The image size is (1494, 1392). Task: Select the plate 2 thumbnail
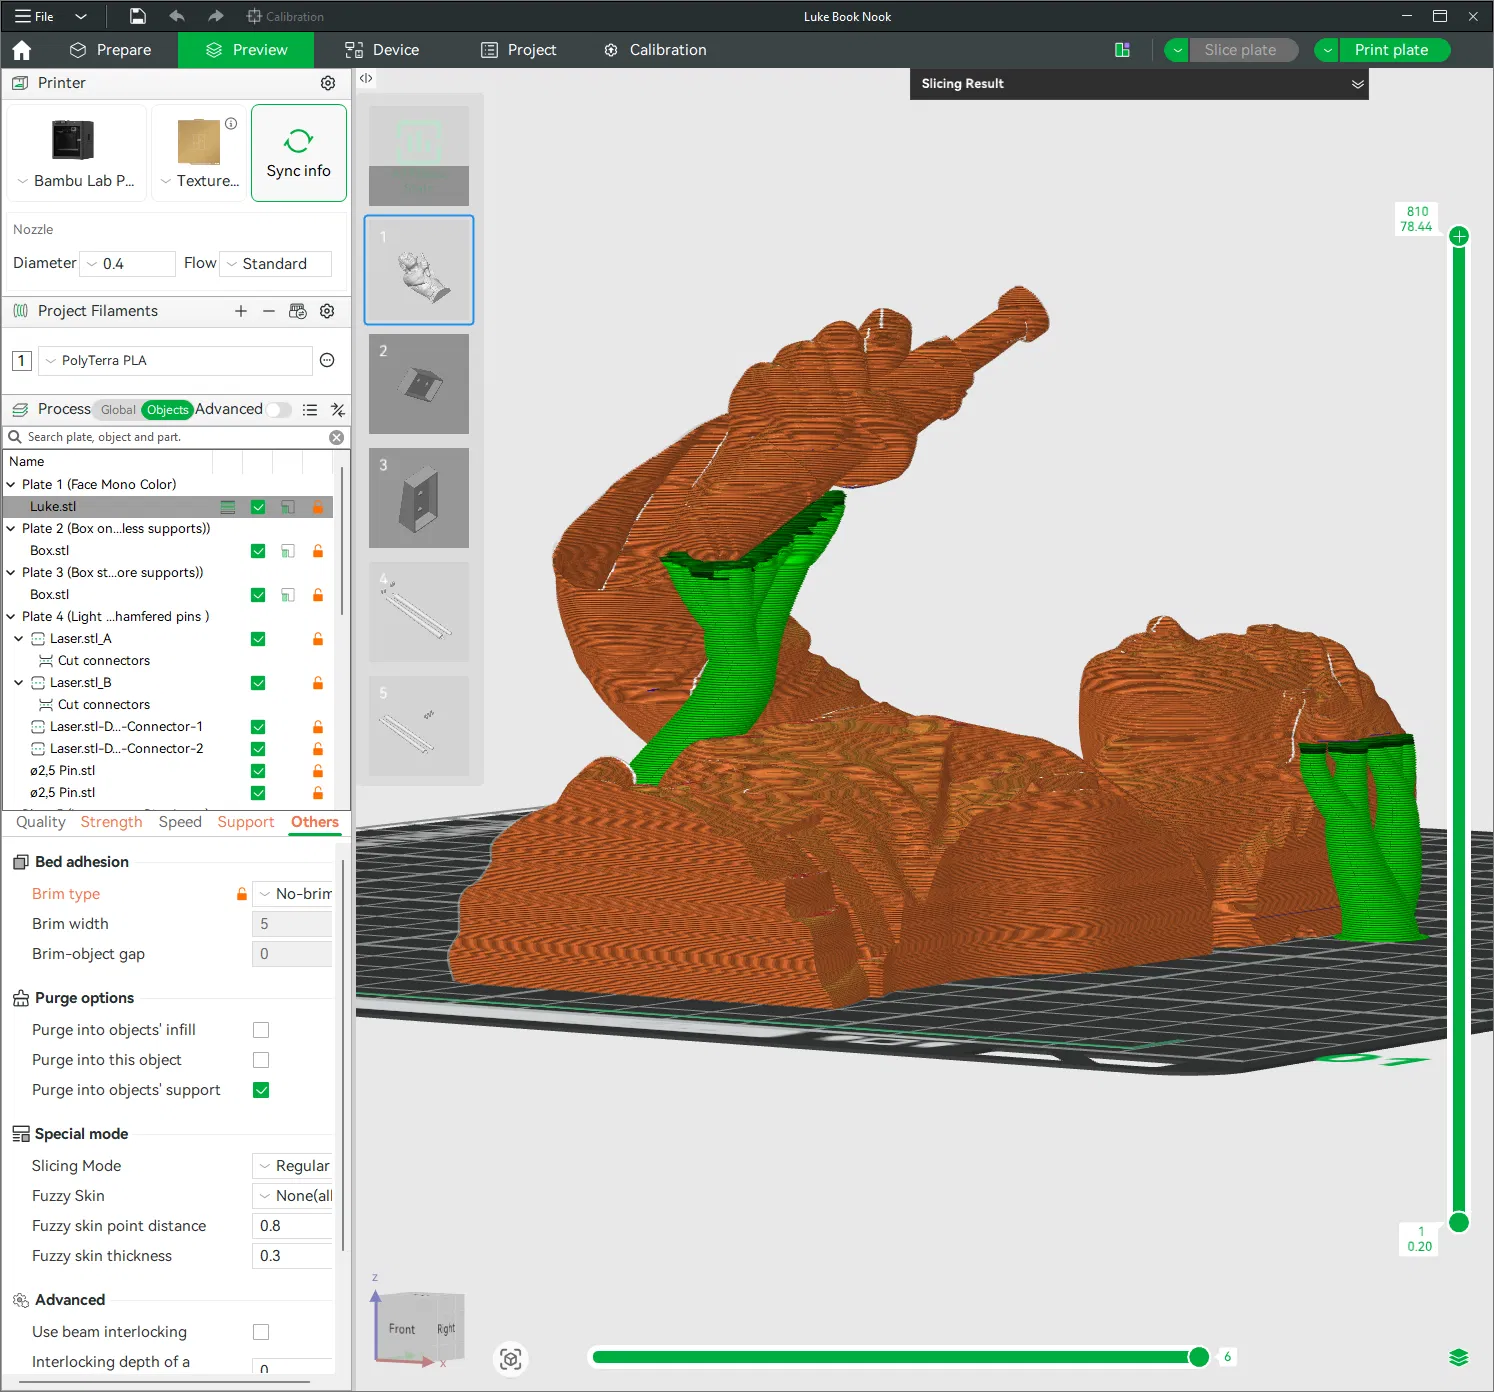419,384
